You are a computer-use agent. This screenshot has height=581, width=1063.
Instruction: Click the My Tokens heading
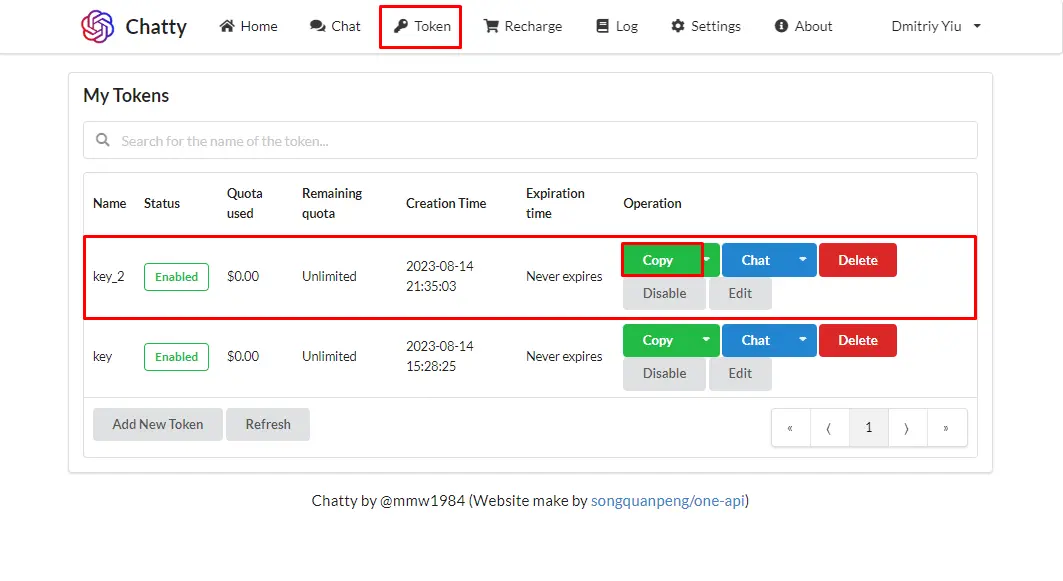[x=126, y=96]
